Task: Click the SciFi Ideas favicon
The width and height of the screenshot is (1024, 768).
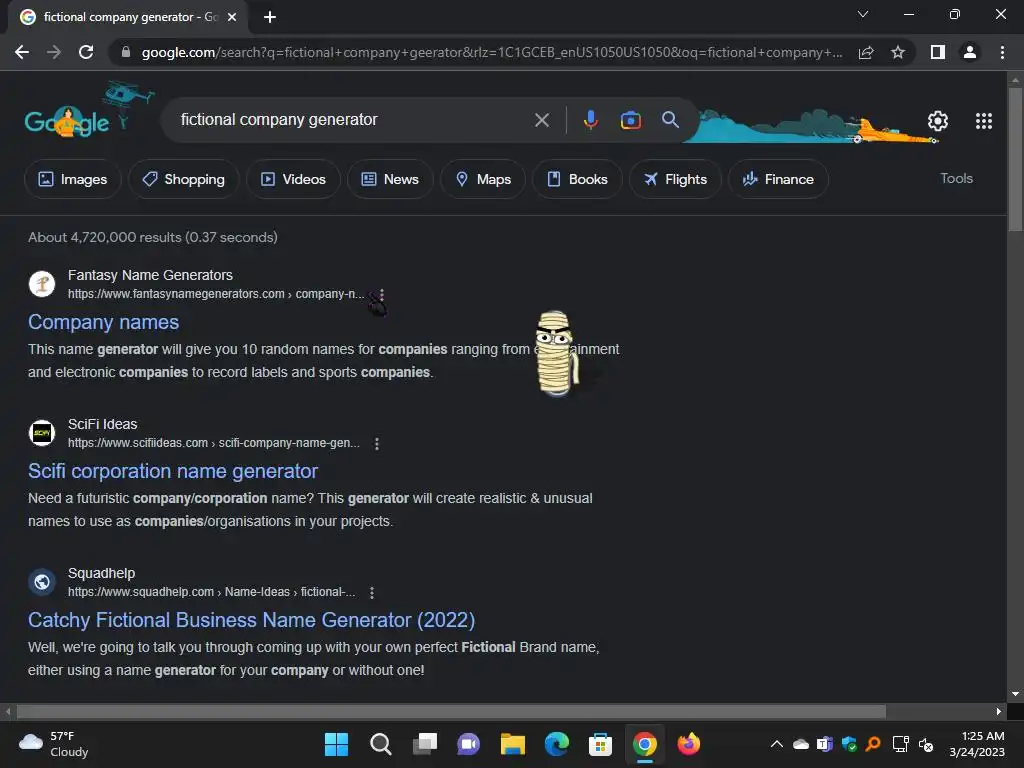Action: click(42, 433)
